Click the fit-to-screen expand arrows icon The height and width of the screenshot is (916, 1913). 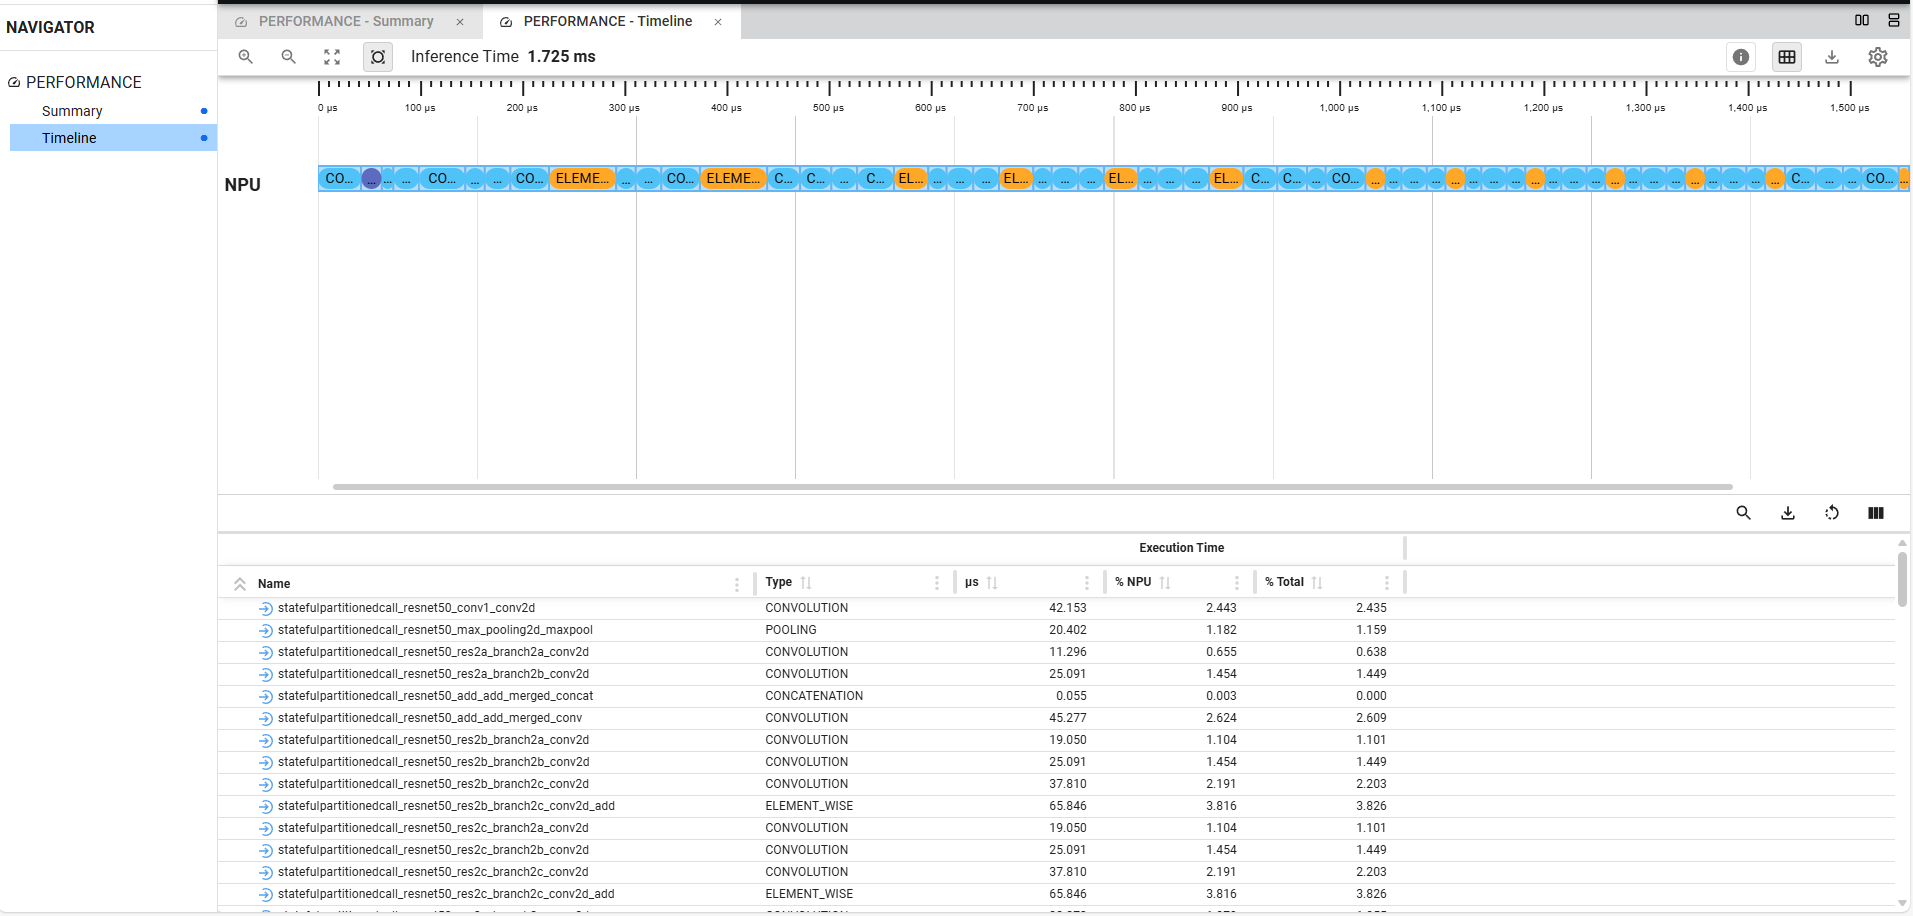click(332, 57)
